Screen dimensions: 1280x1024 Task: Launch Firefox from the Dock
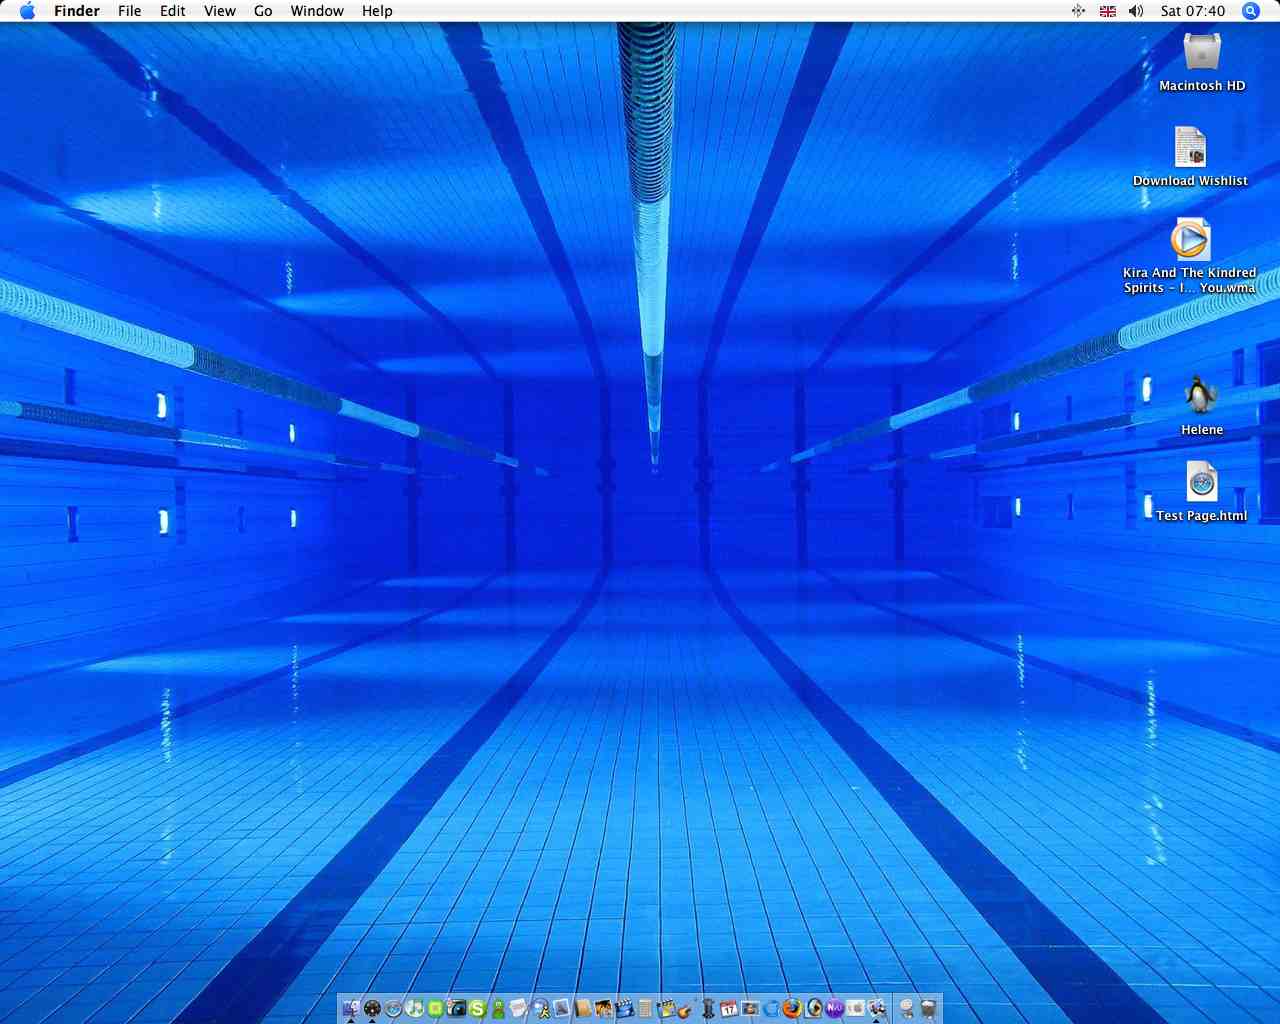coord(792,1008)
